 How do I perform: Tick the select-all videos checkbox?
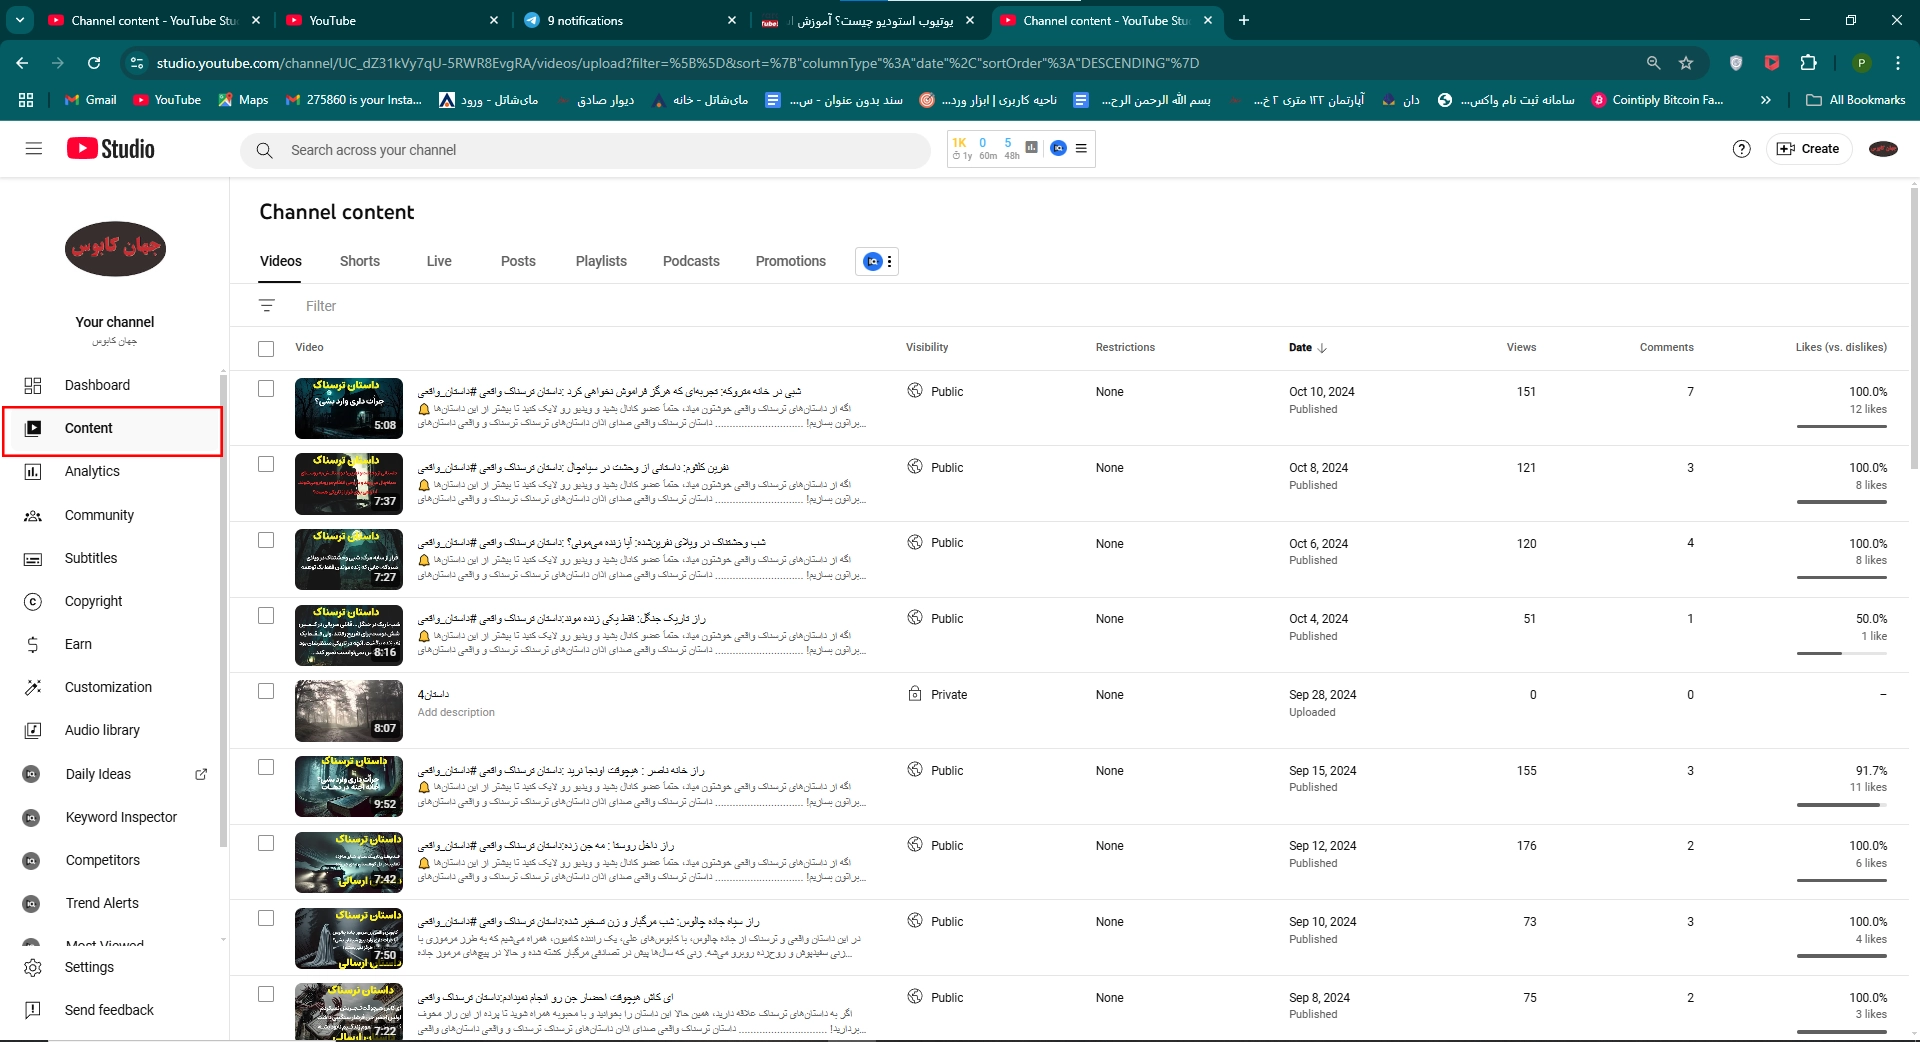[x=266, y=349]
